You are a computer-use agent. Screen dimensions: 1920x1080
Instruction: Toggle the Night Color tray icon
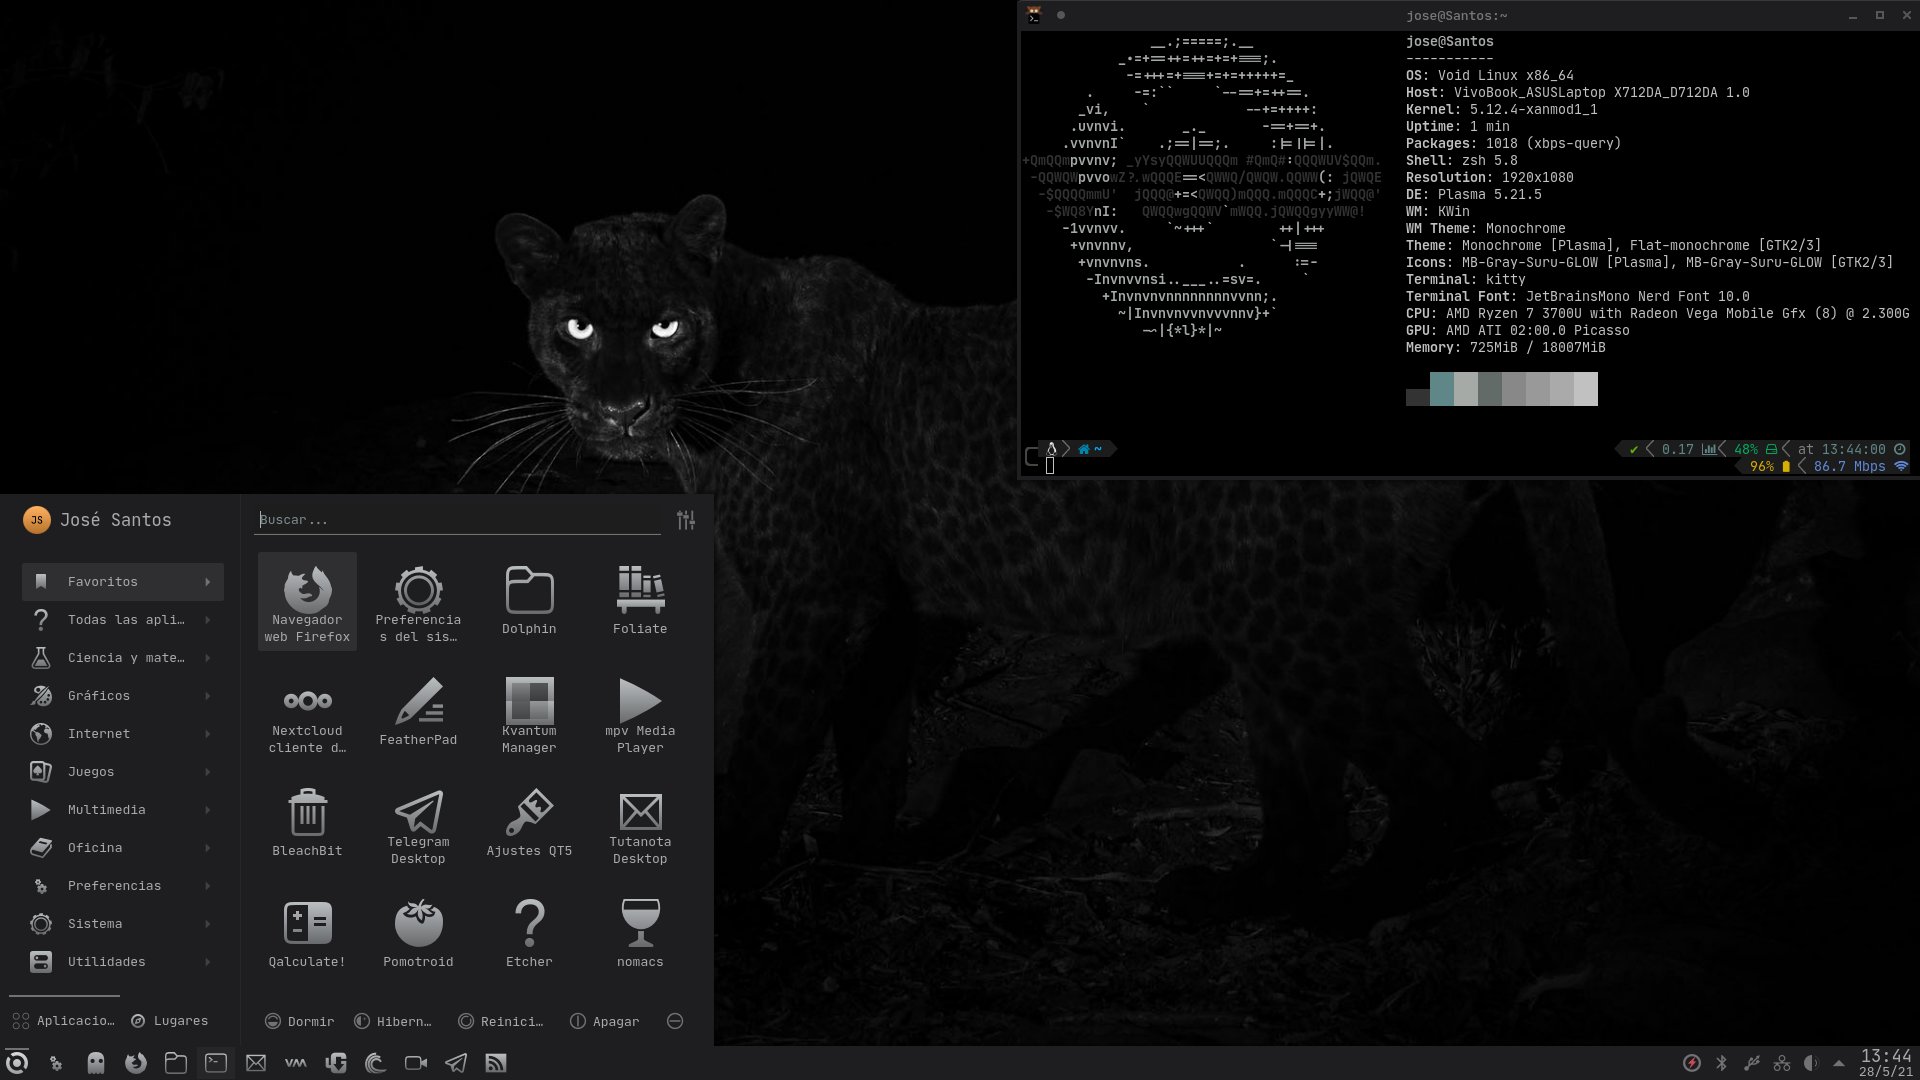[1810, 1063]
